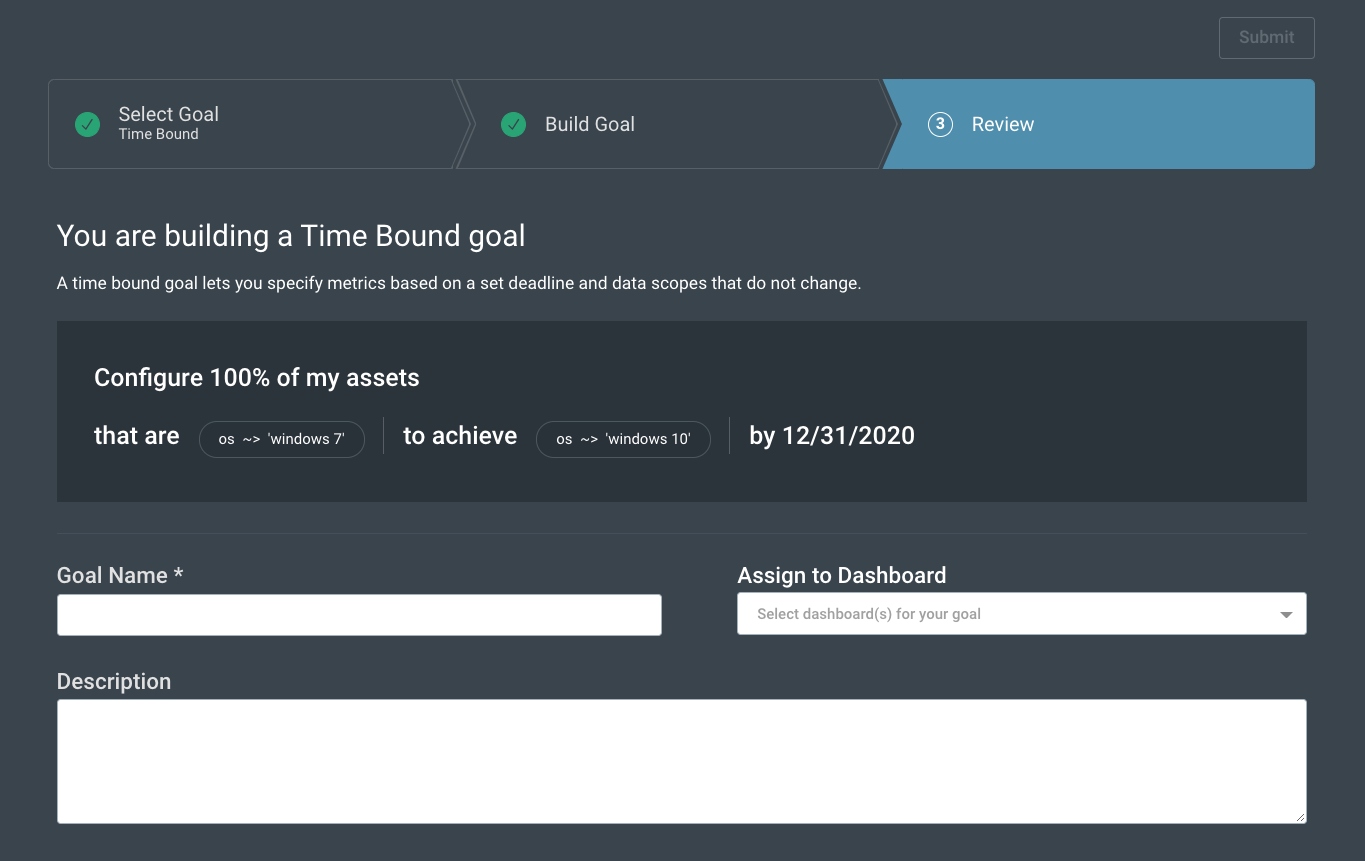Viewport: 1365px width, 861px height.
Task: Click the green checkmark on Build Goal
Action: [x=514, y=125]
